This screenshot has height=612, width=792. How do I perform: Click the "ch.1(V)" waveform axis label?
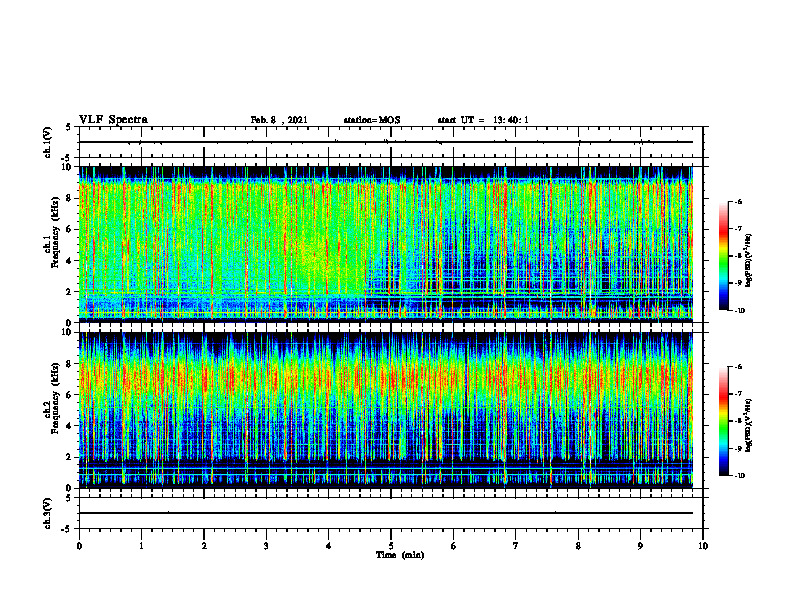47,142
